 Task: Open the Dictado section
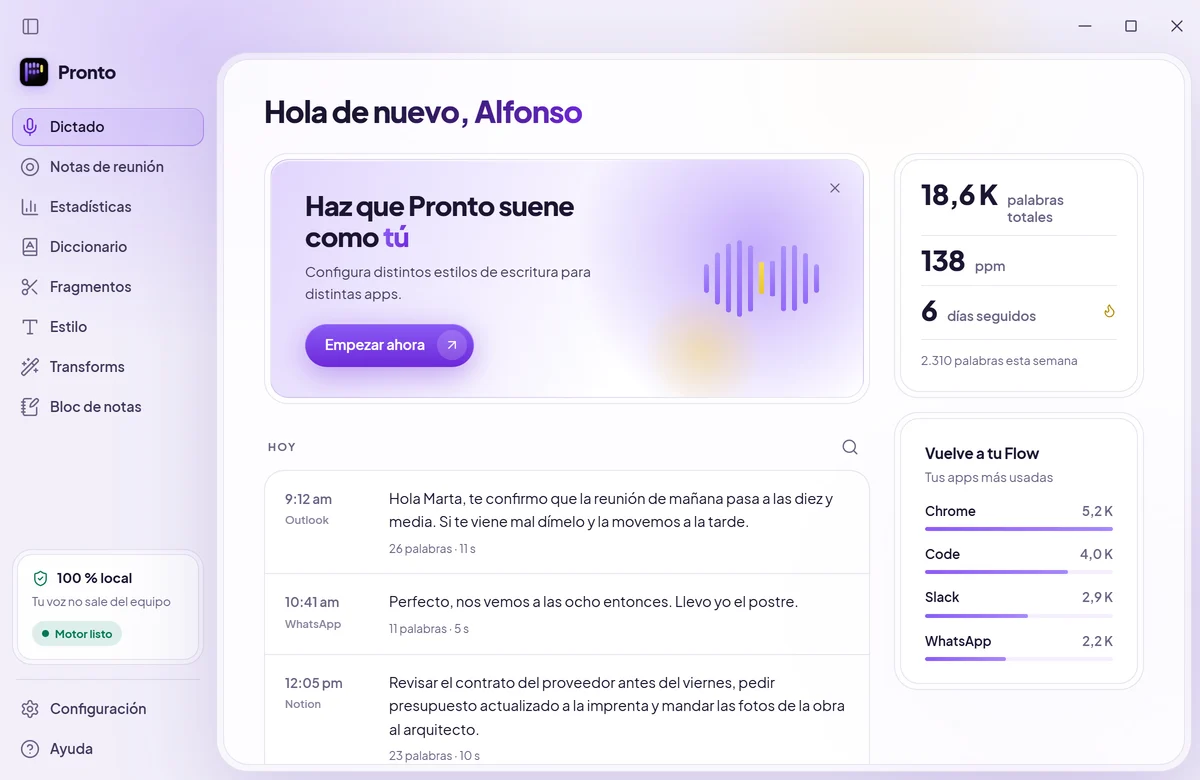pyautogui.click(x=108, y=127)
